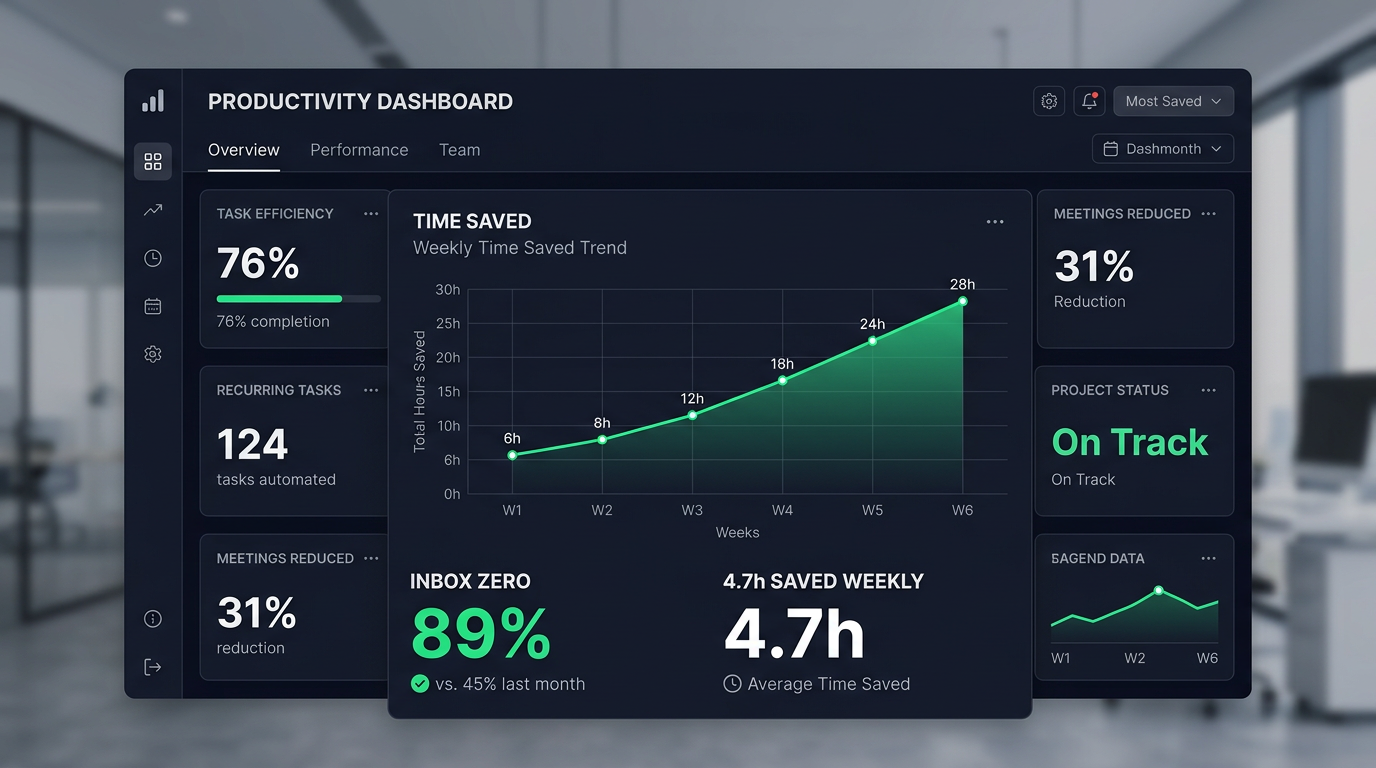Open the settings gear icon in sidebar

tap(153, 354)
